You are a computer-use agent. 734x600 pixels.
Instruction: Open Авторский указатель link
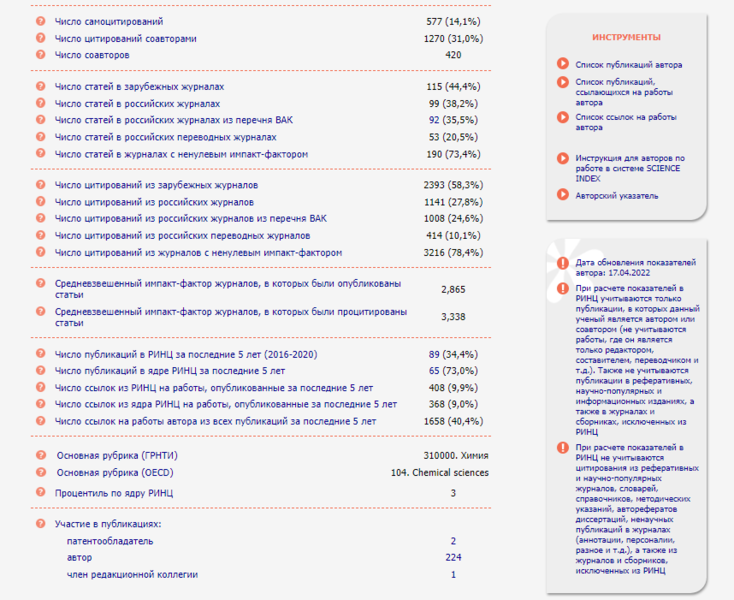tap(617, 196)
